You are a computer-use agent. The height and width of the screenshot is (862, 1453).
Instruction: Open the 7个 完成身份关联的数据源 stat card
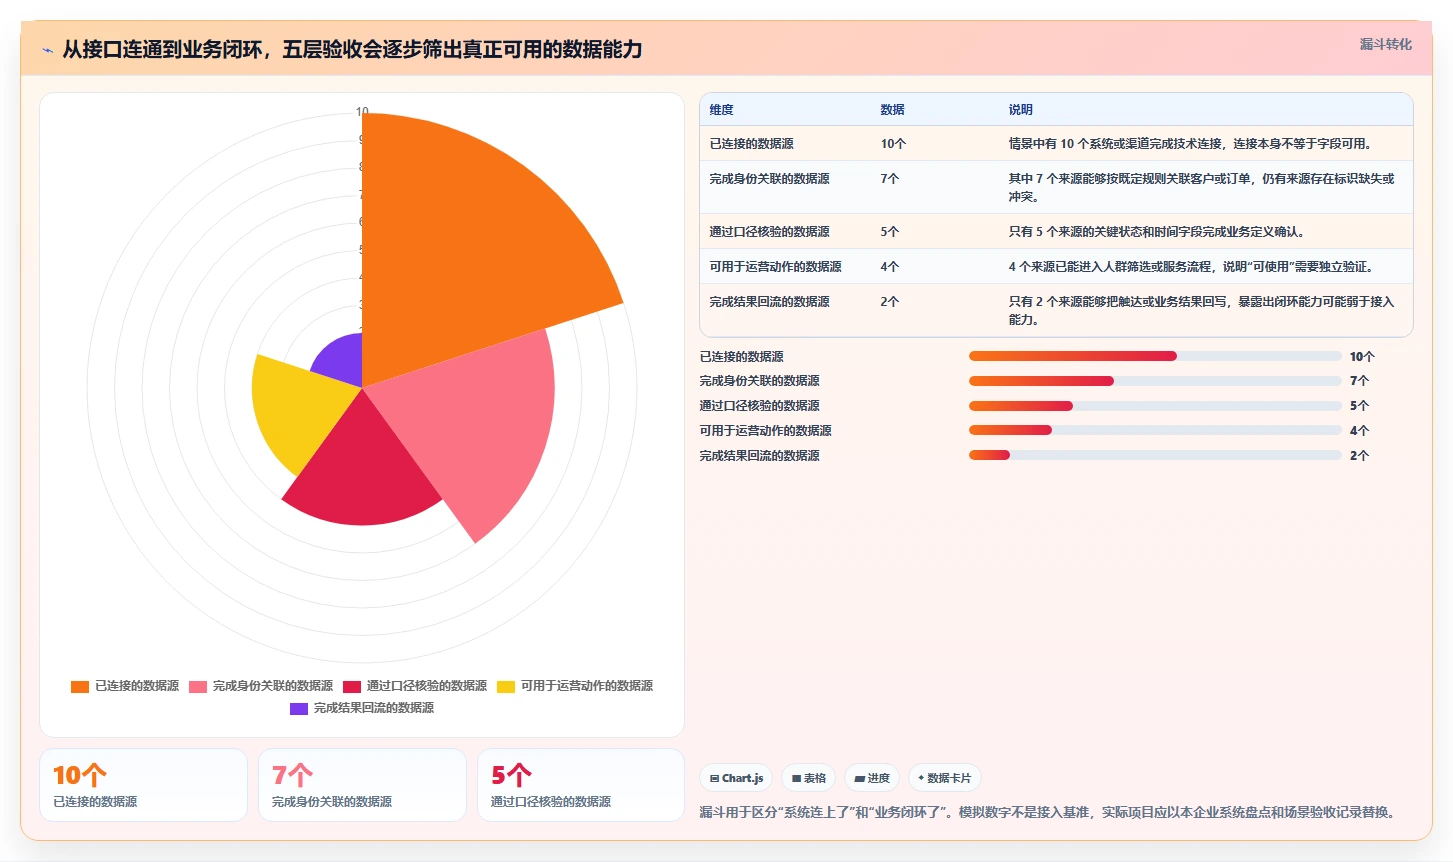(362, 785)
